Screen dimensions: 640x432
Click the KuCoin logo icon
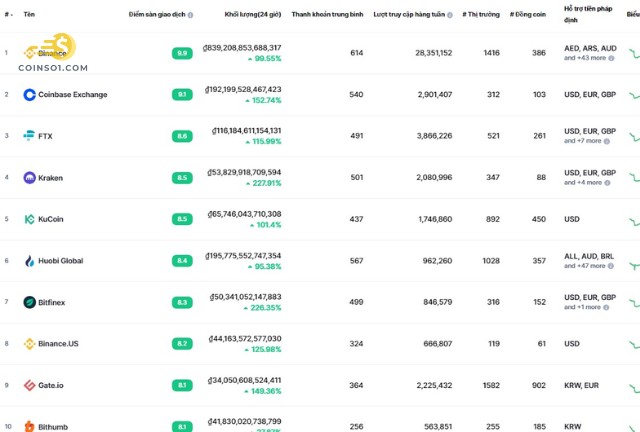point(29,219)
